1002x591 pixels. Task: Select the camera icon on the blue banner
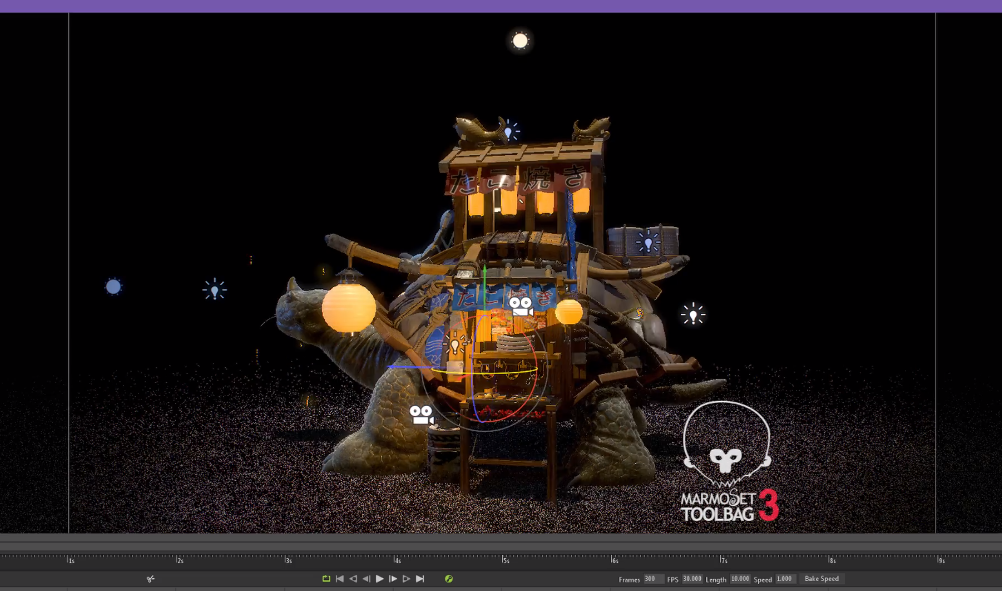tap(521, 305)
